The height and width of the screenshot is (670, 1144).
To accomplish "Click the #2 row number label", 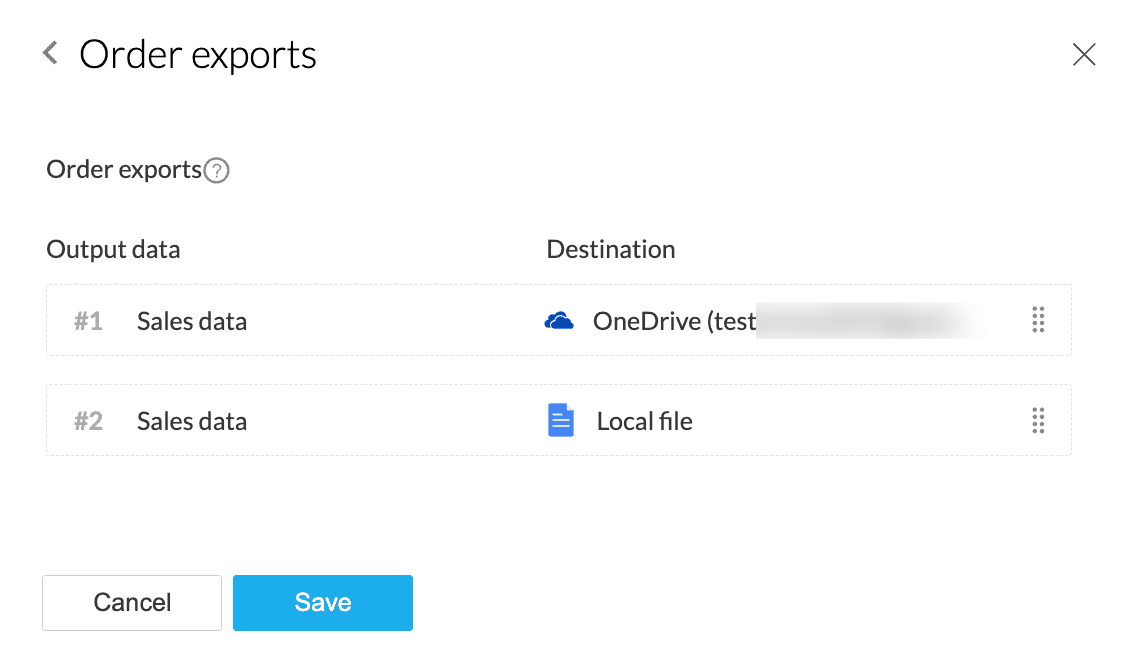I will pyautogui.click(x=88, y=421).
